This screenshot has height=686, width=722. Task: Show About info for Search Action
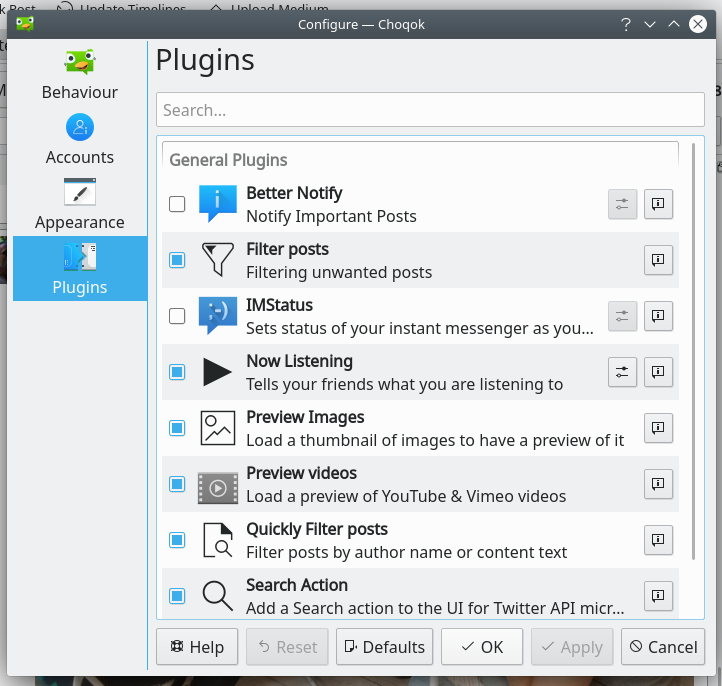658,596
